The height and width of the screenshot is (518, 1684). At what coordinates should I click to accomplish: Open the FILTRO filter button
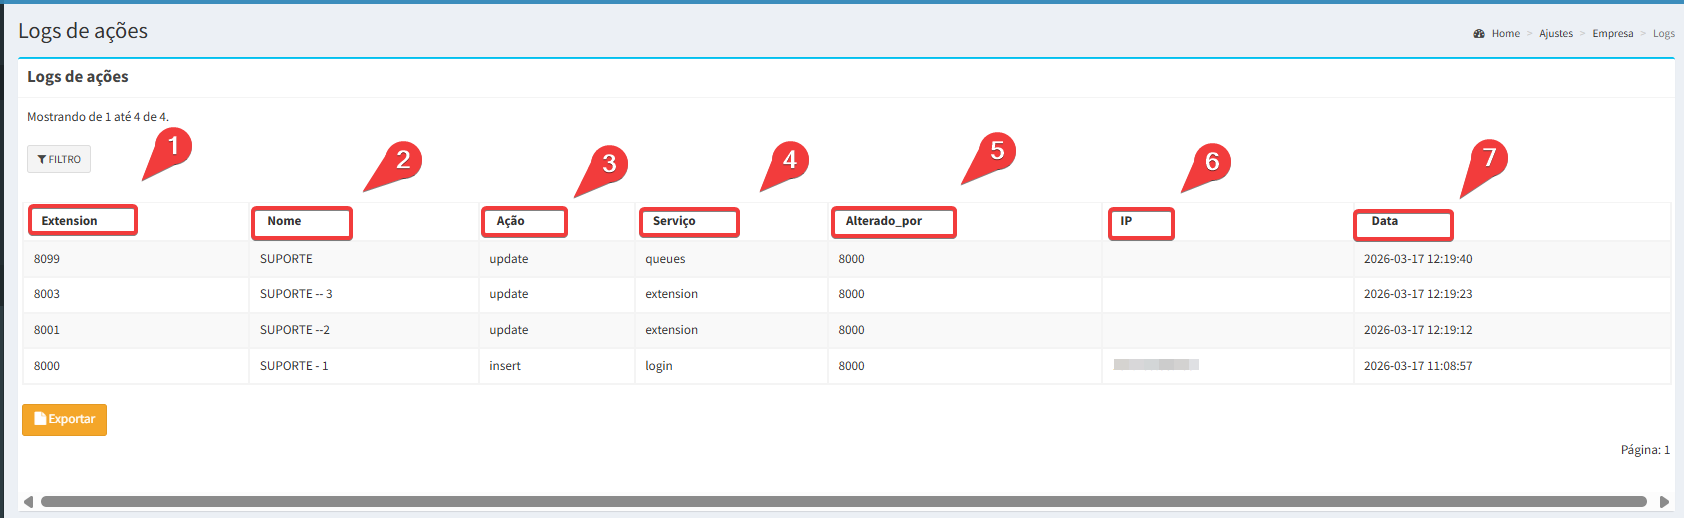[59, 159]
